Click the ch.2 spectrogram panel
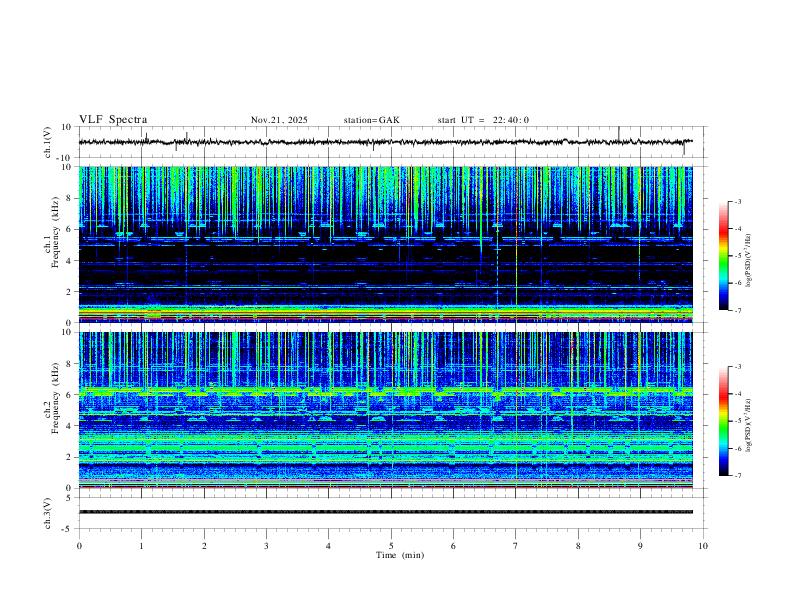This screenshot has width=792, height=612. tap(385, 410)
